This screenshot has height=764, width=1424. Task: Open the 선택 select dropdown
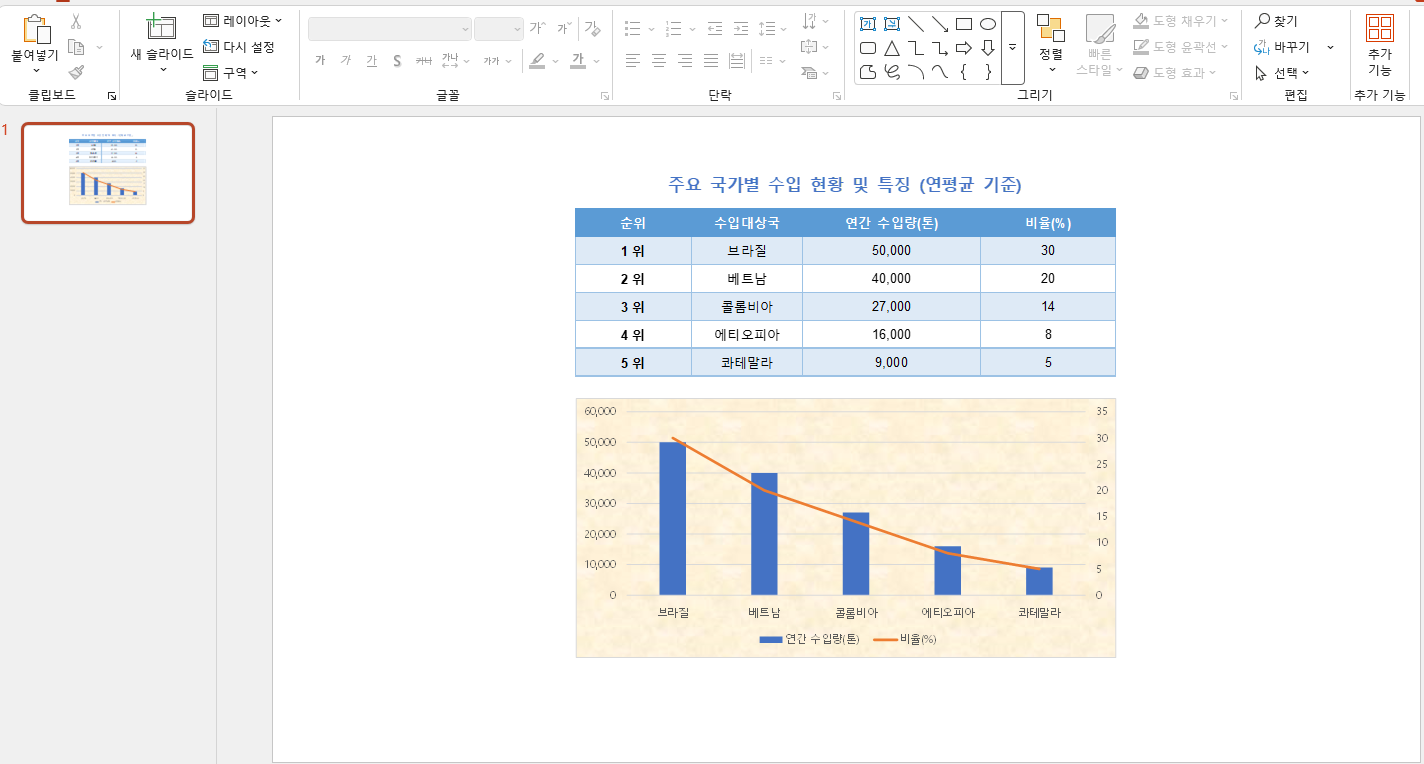tap(1282, 73)
